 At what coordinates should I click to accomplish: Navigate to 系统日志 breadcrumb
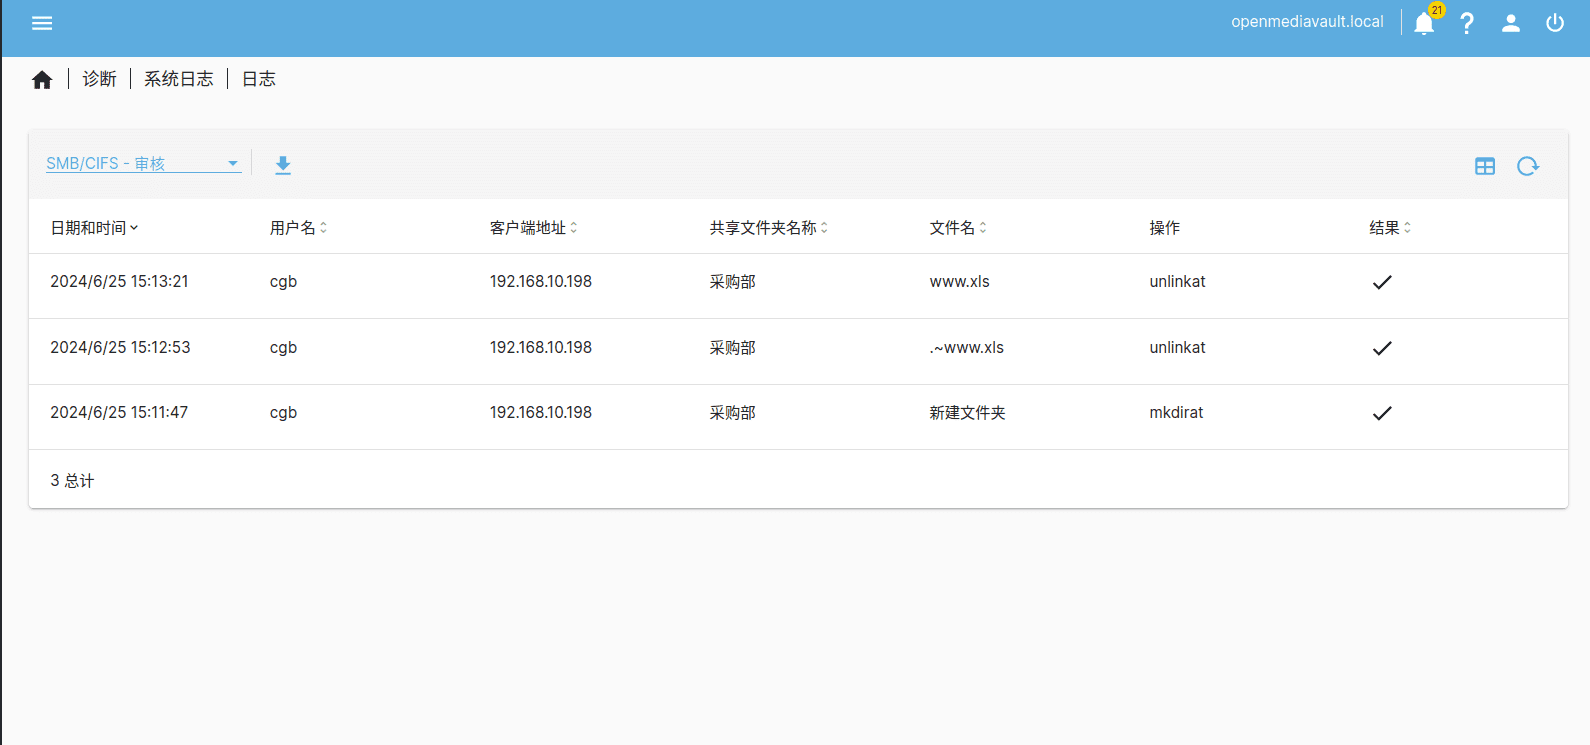179,79
